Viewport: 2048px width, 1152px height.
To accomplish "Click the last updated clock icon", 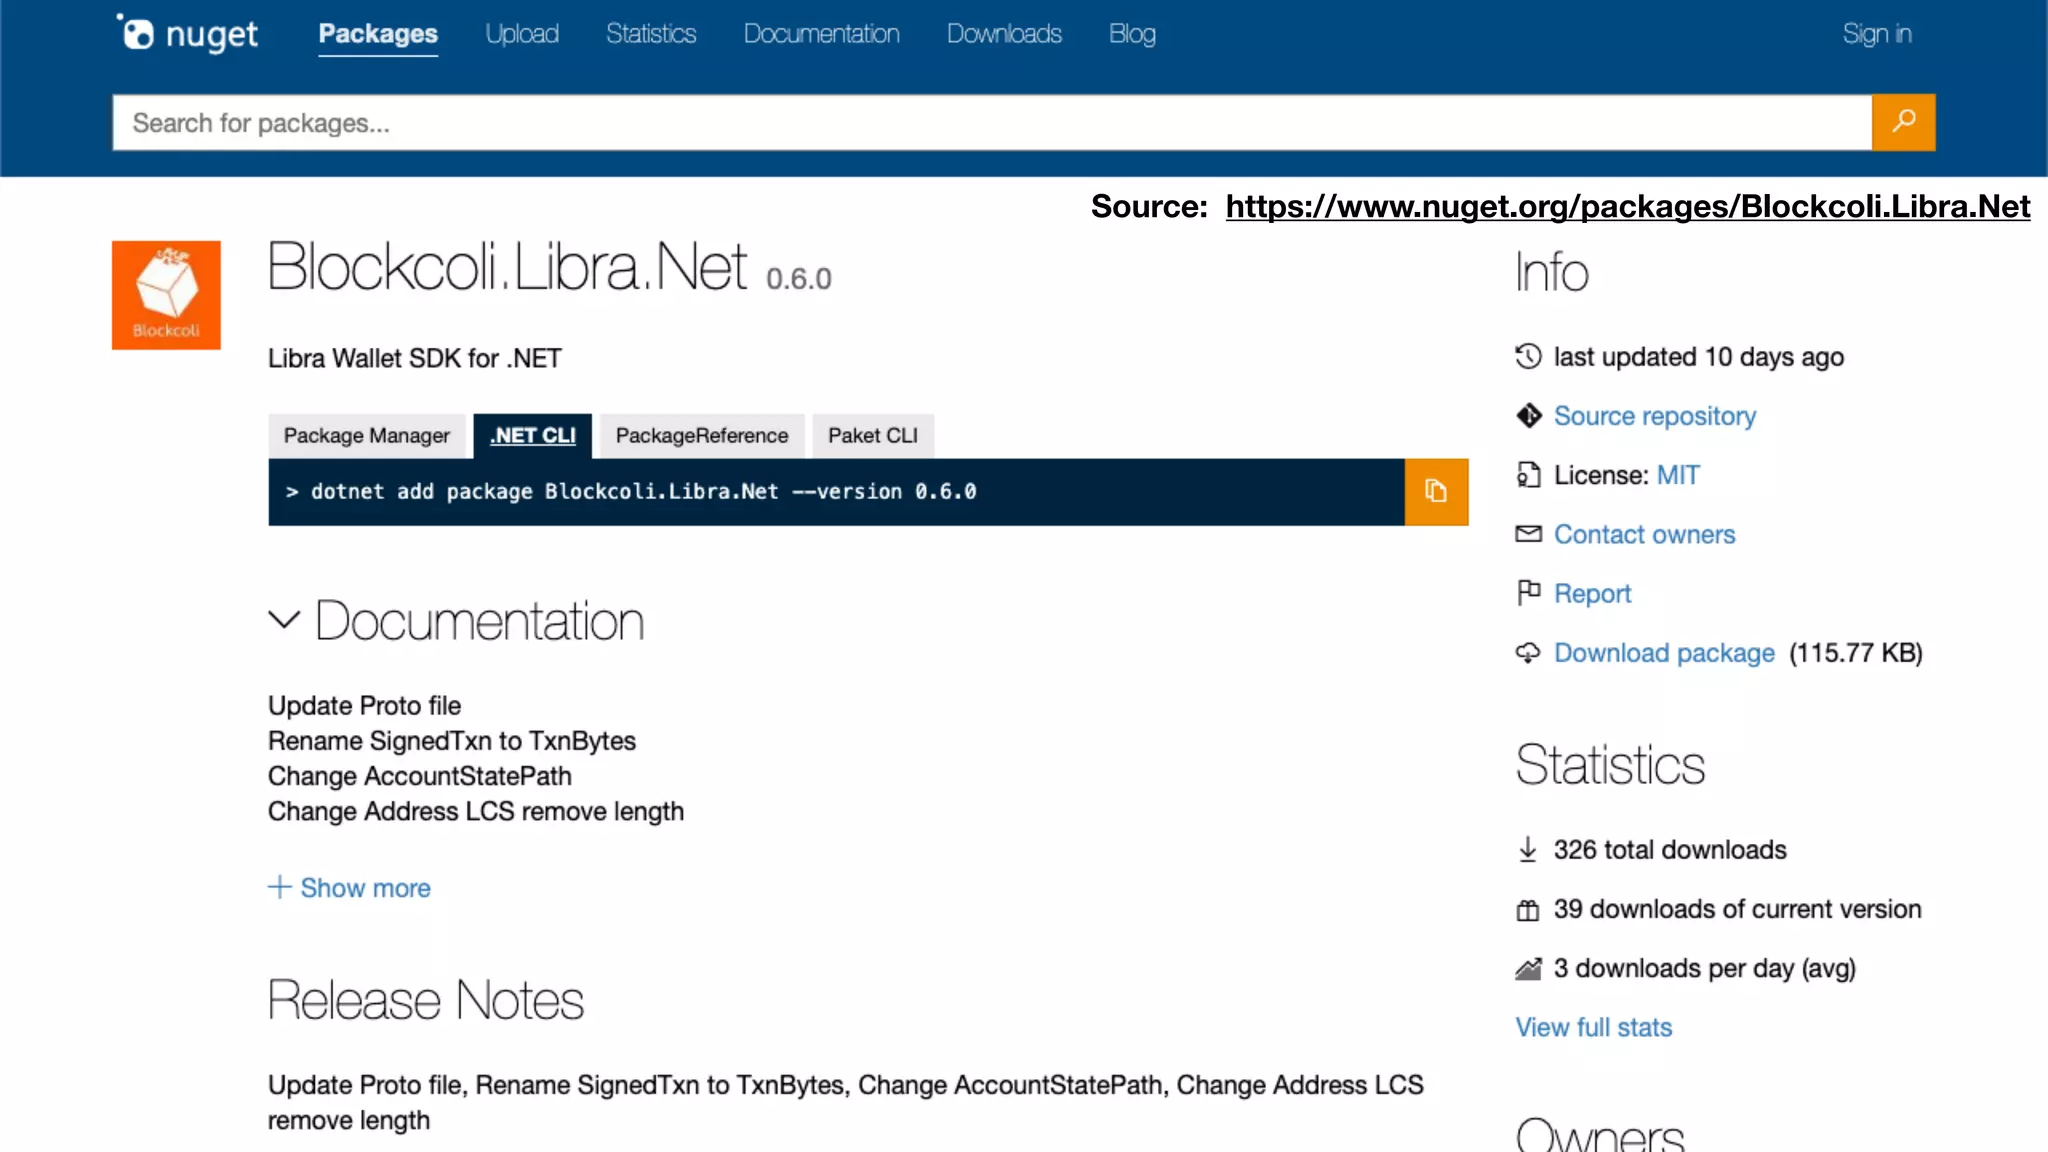I will coord(1528,356).
